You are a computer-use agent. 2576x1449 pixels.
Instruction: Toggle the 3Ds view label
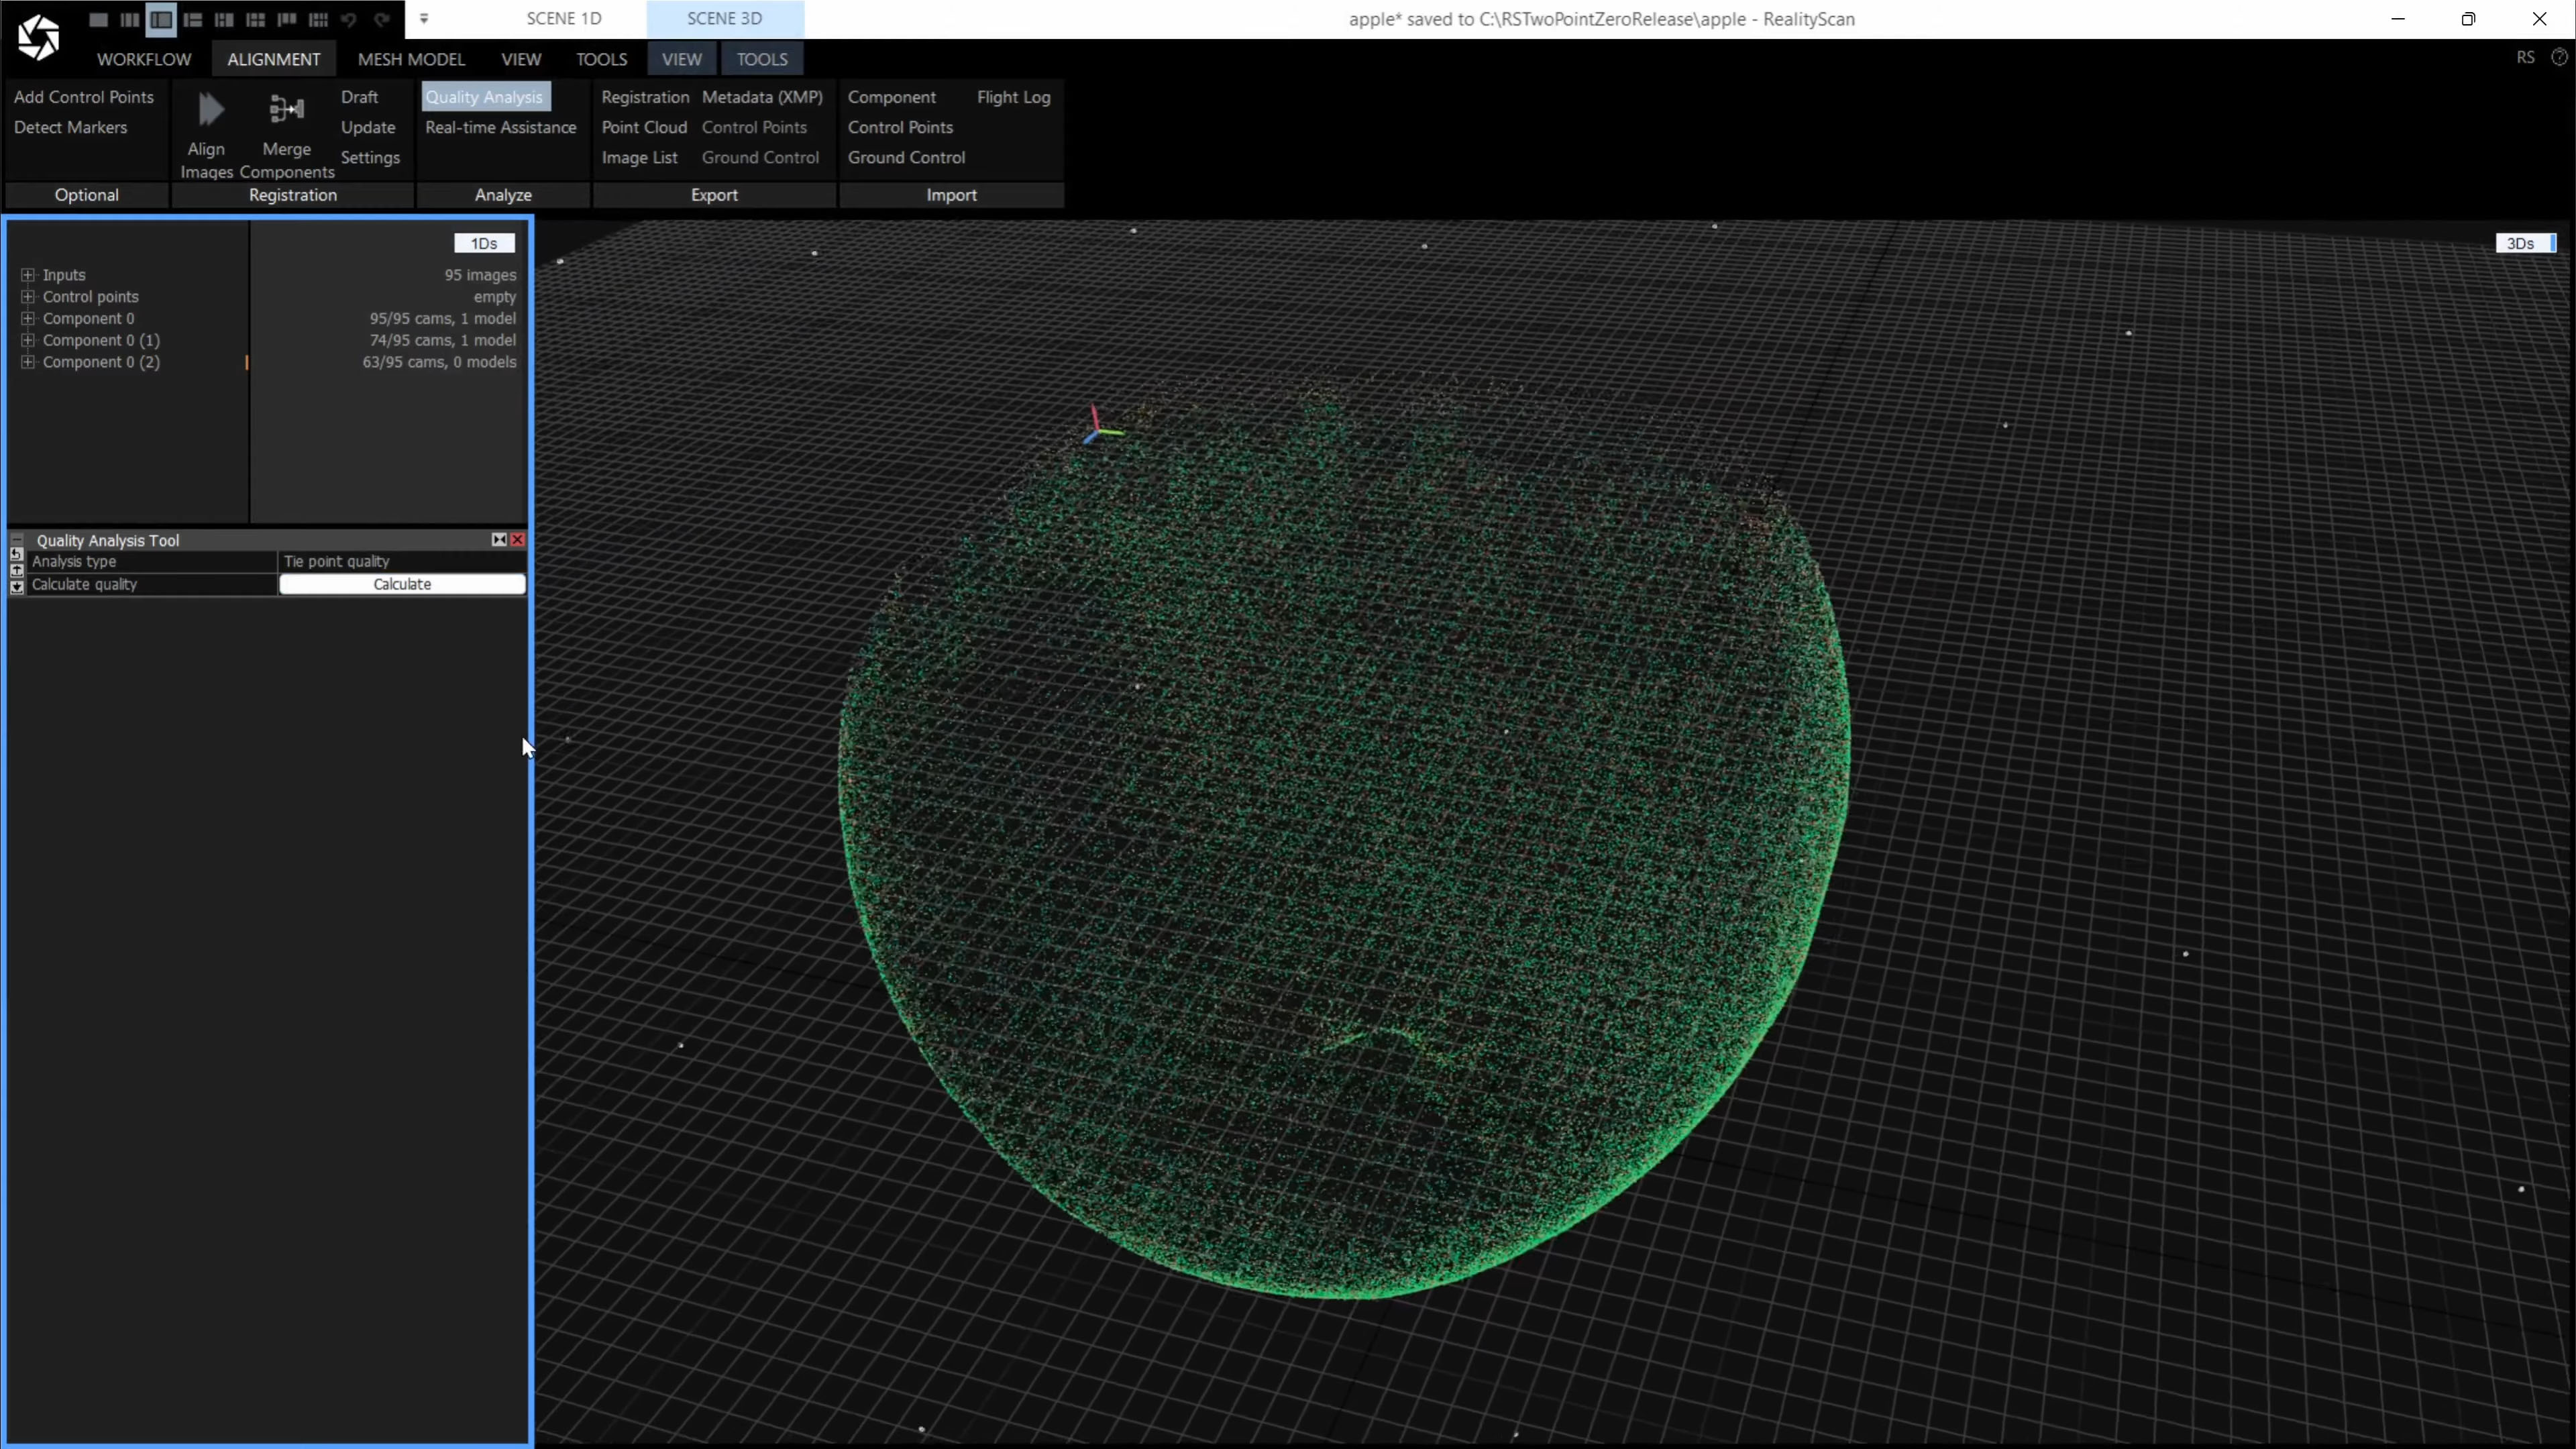2520,243
